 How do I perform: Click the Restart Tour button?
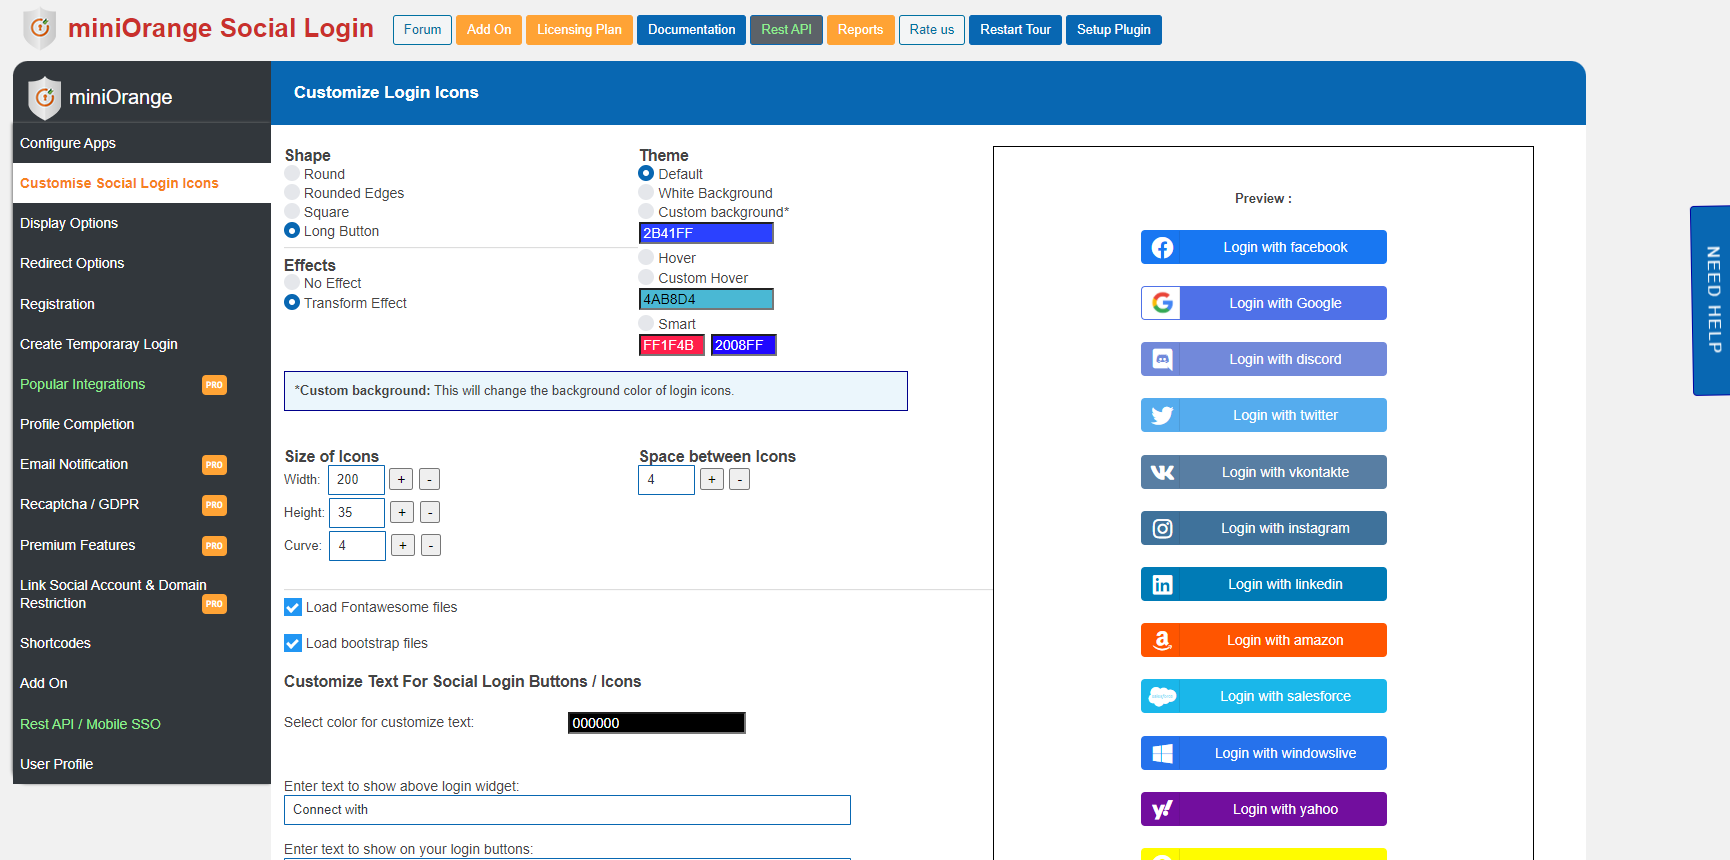pyautogui.click(x=1015, y=30)
